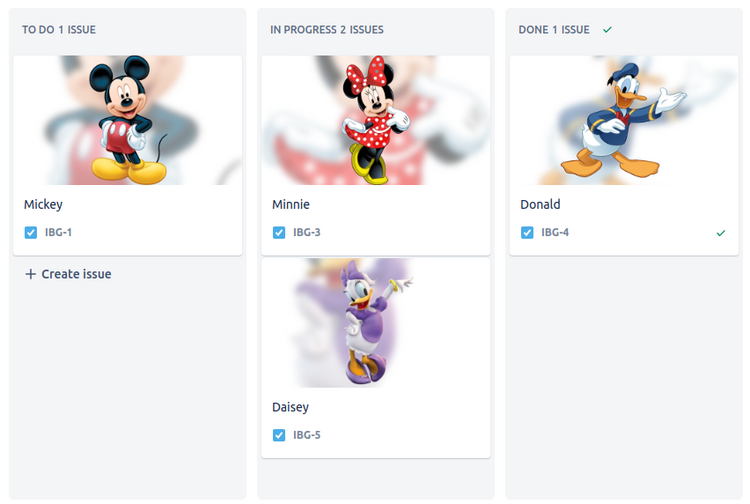Click the plus icon next to Create issue

[31, 274]
